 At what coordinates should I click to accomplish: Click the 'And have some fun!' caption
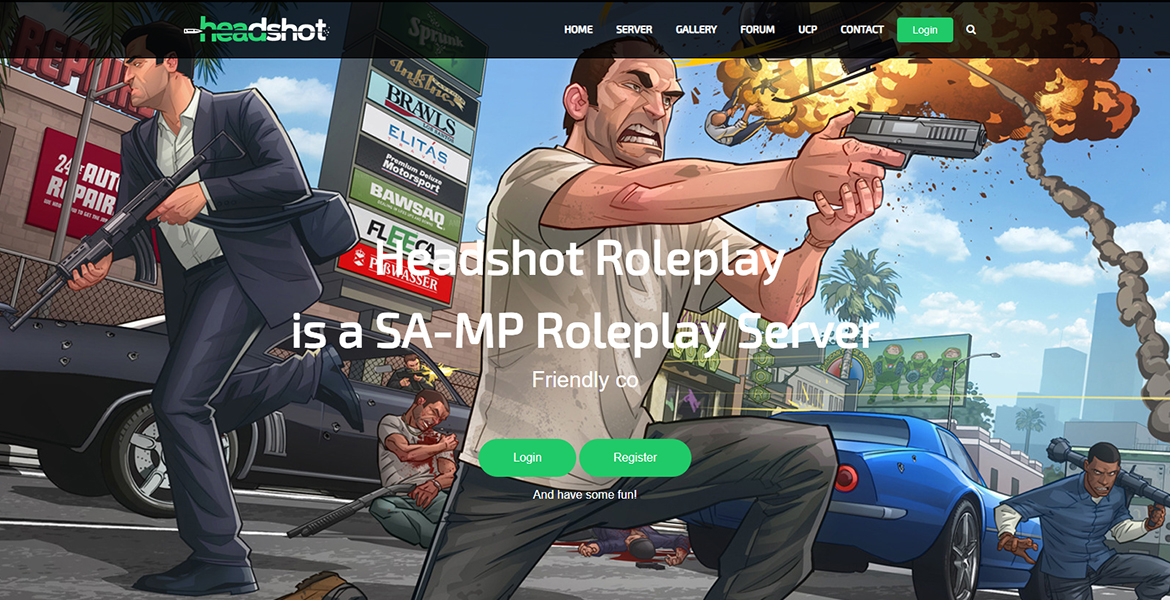585,495
